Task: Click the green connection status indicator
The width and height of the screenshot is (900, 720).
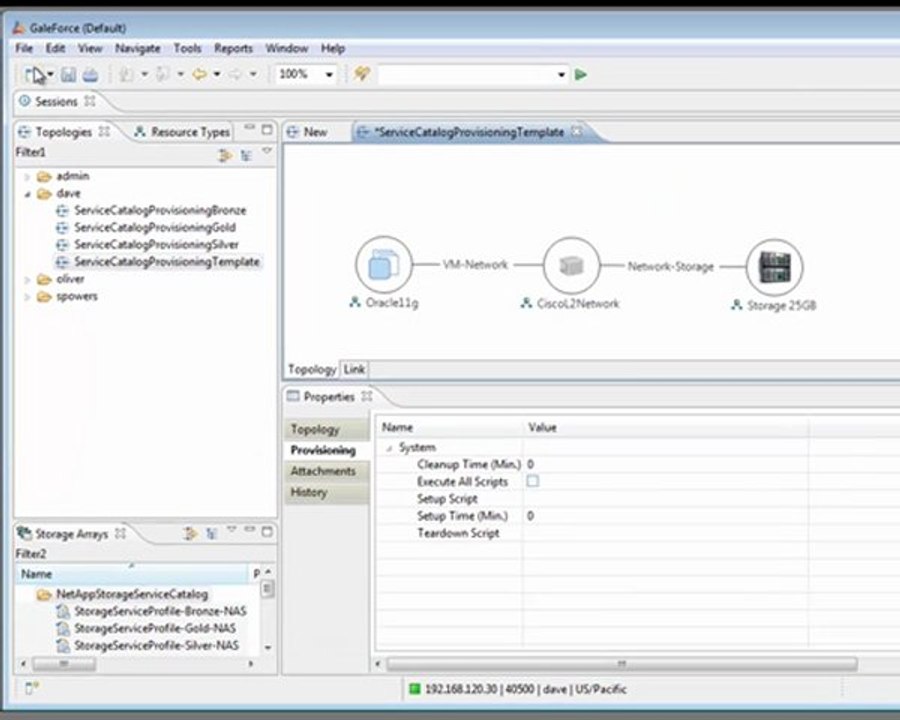Action: pos(414,688)
